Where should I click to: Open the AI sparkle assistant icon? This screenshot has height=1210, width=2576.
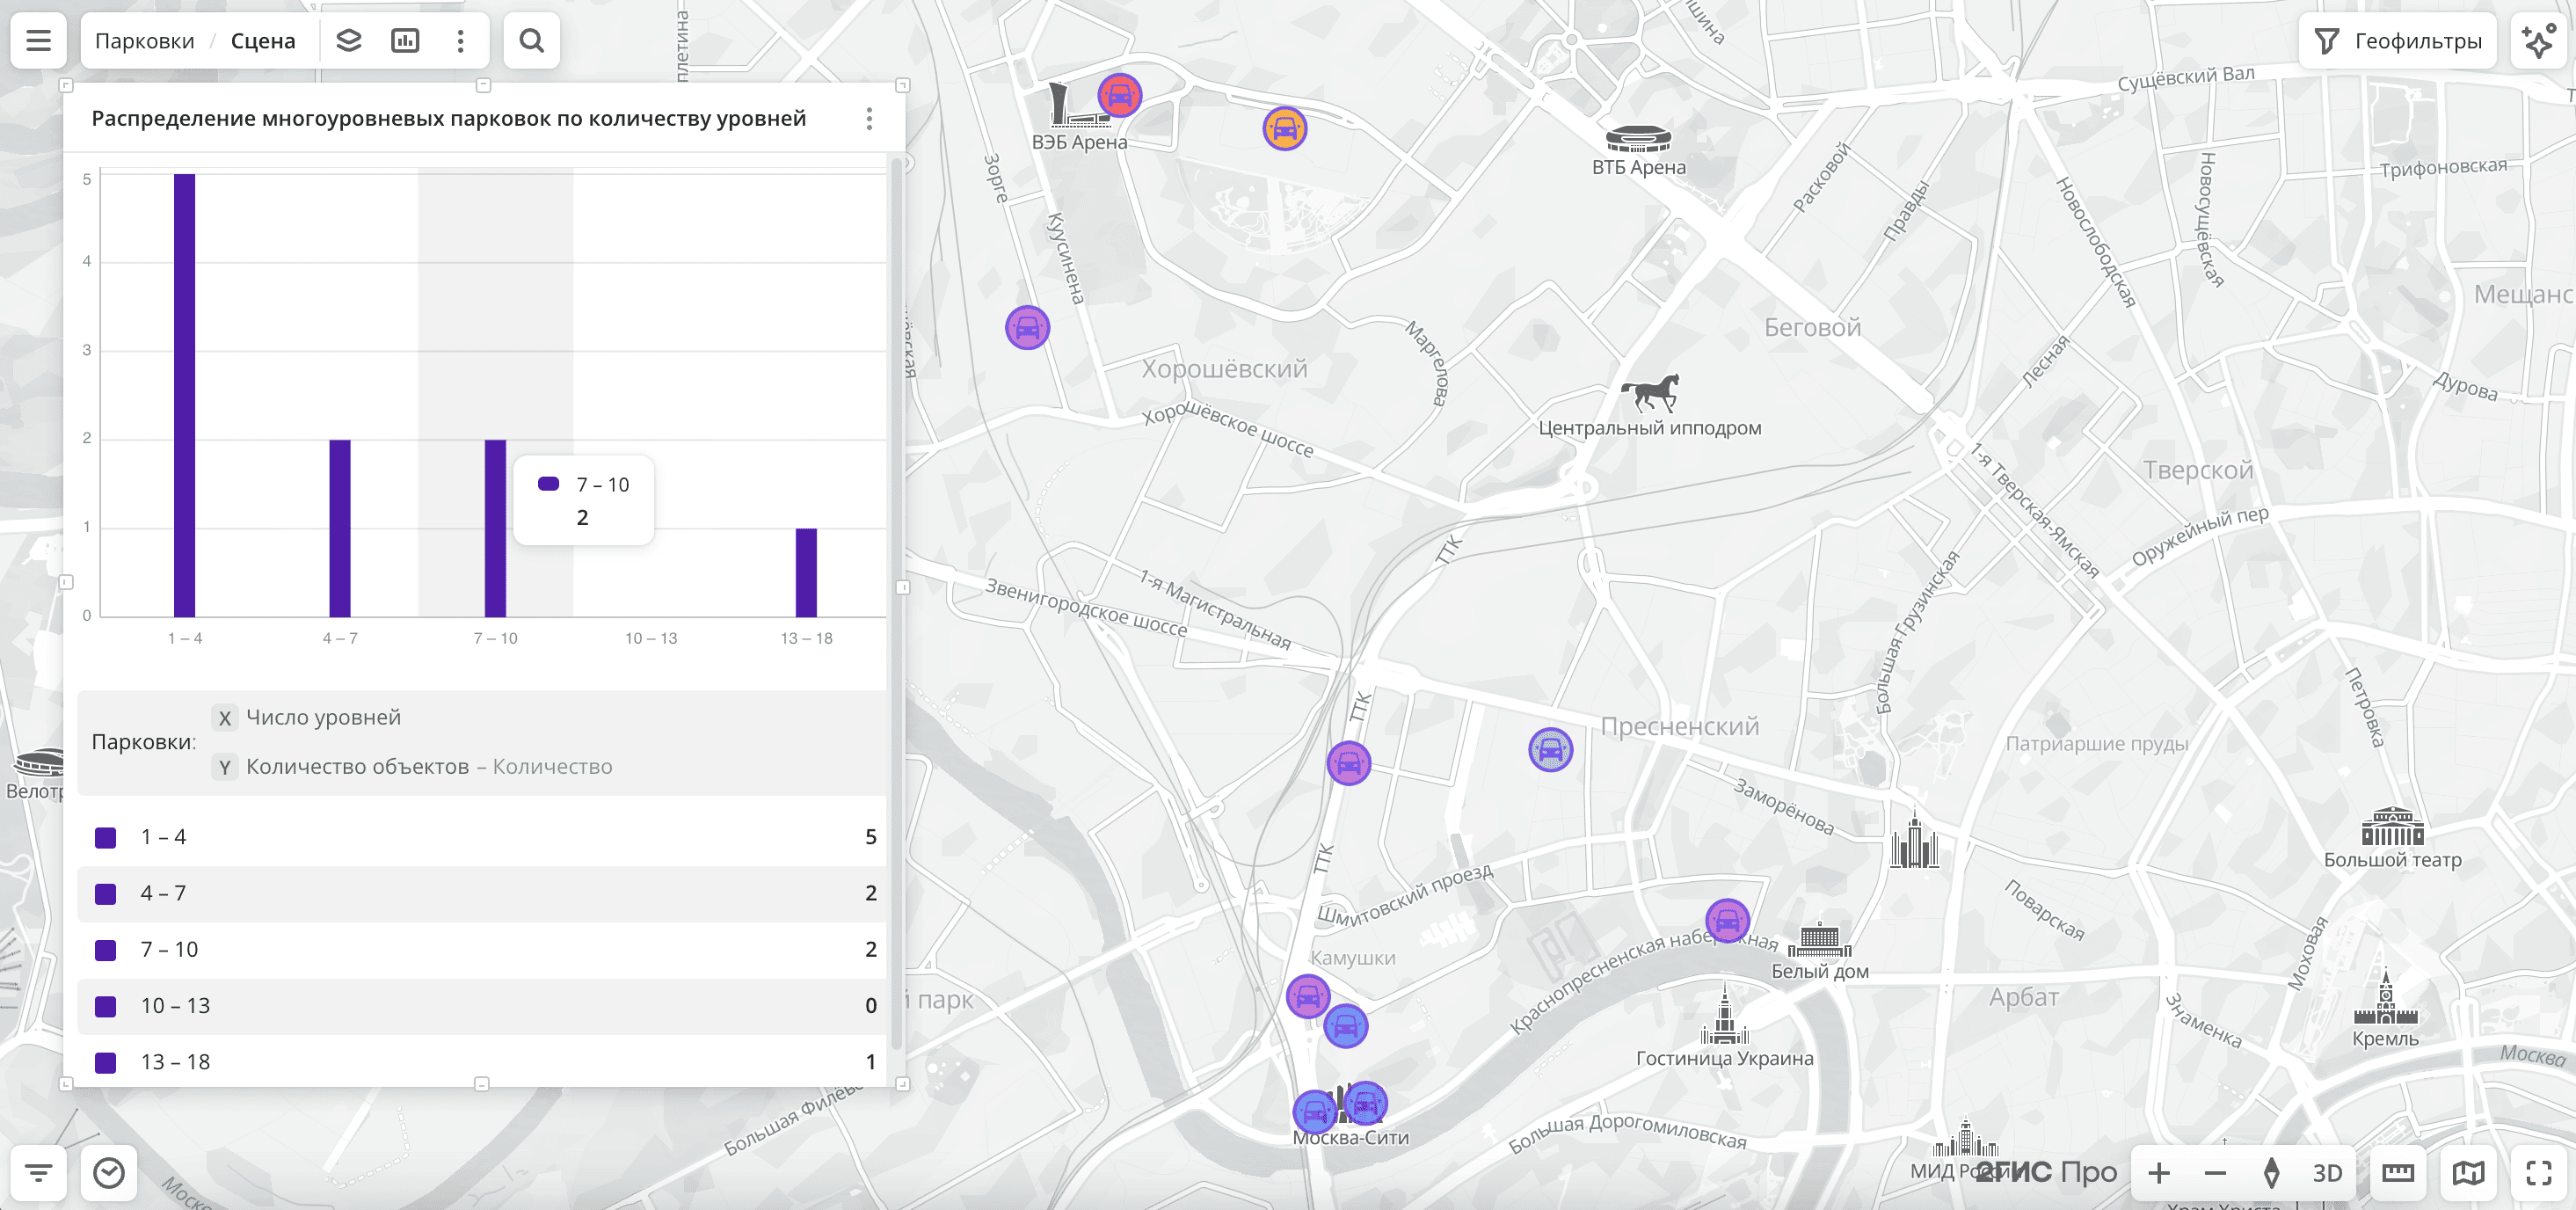point(2538,41)
